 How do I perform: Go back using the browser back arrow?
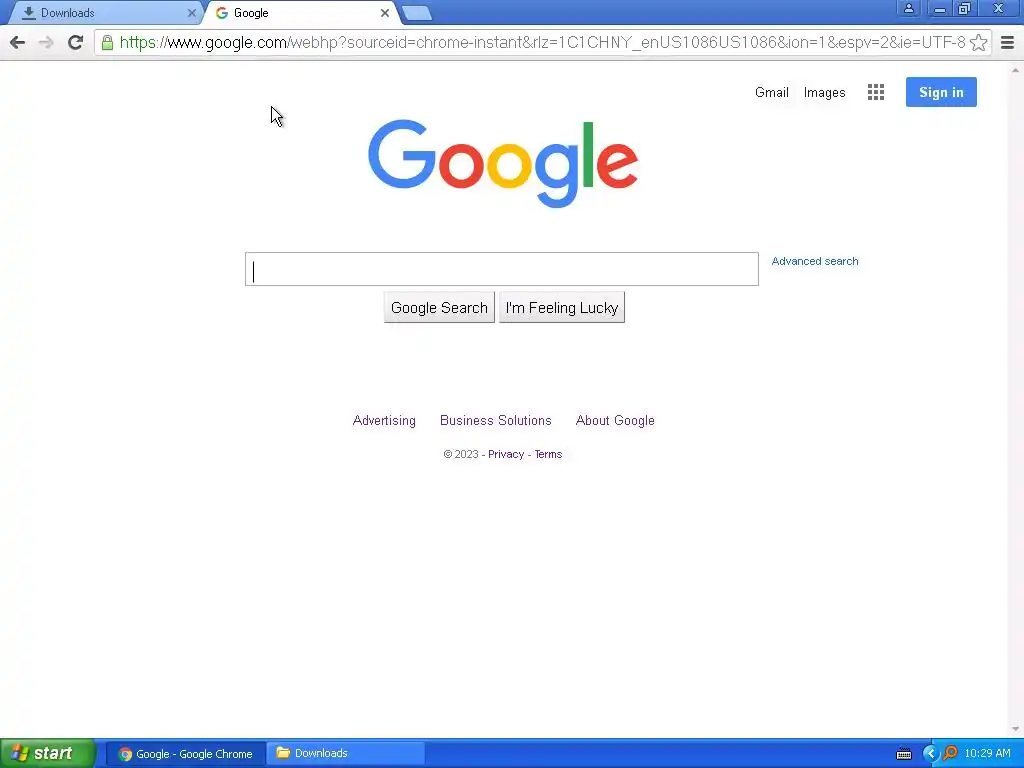(18, 42)
